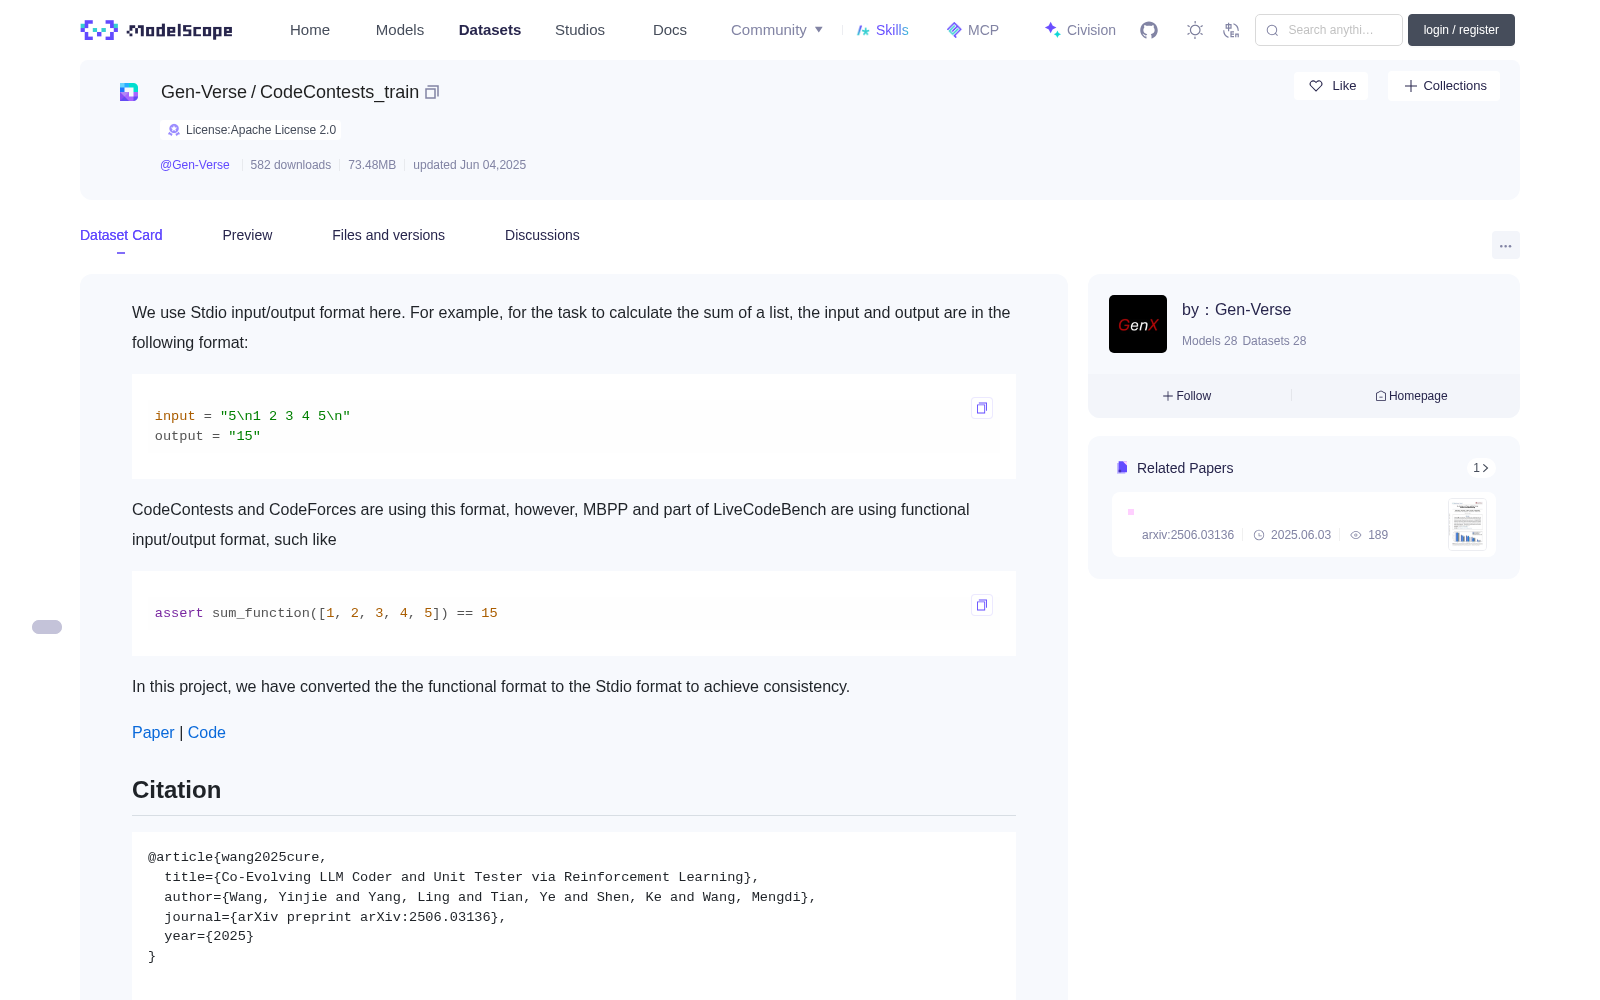The width and height of the screenshot is (1600, 1000).
Task: Toggle the light/dark theme icon
Action: 1195,30
